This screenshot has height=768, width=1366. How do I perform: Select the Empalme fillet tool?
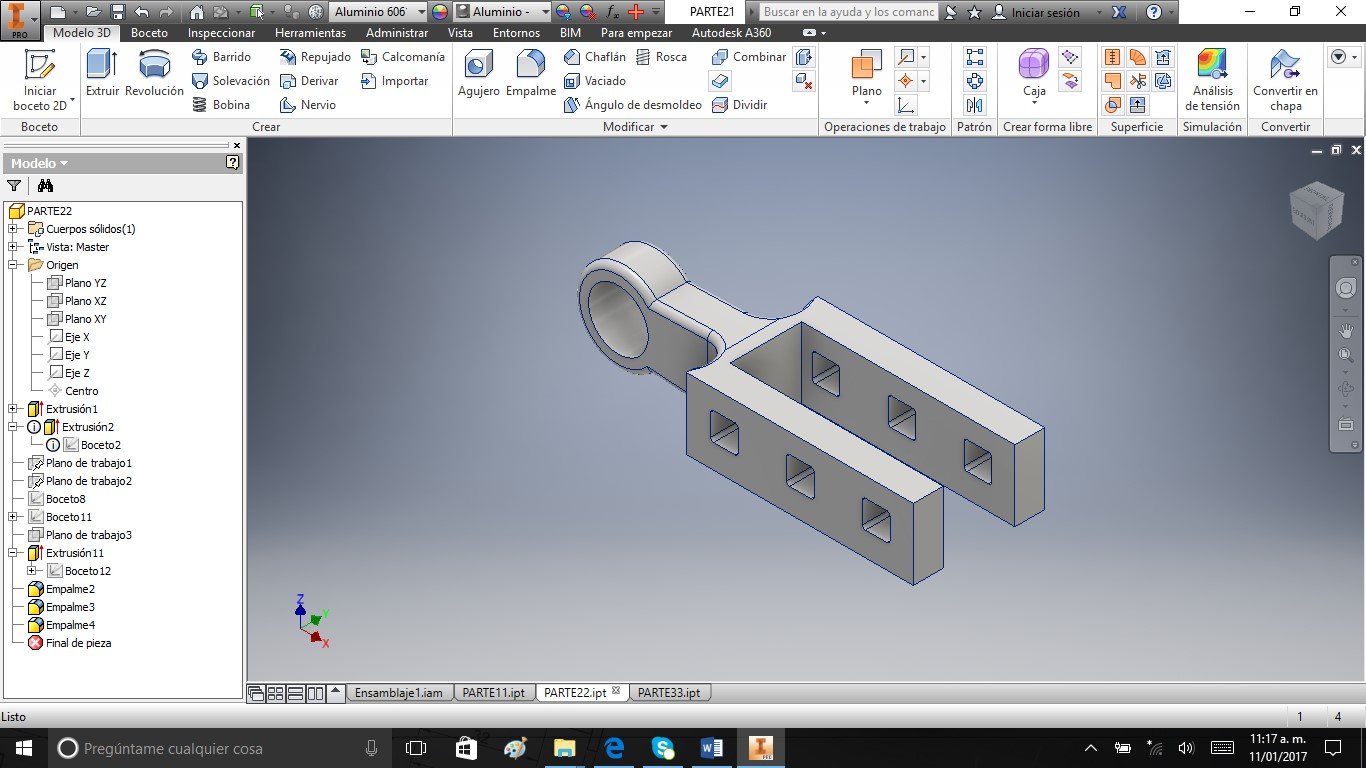(x=531, y=73)
